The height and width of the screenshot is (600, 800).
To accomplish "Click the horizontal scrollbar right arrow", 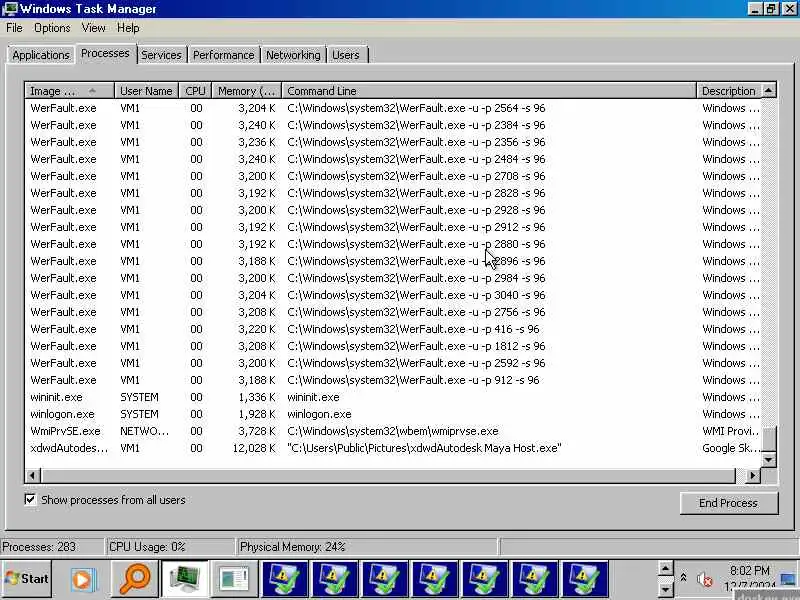I will 753,476.
